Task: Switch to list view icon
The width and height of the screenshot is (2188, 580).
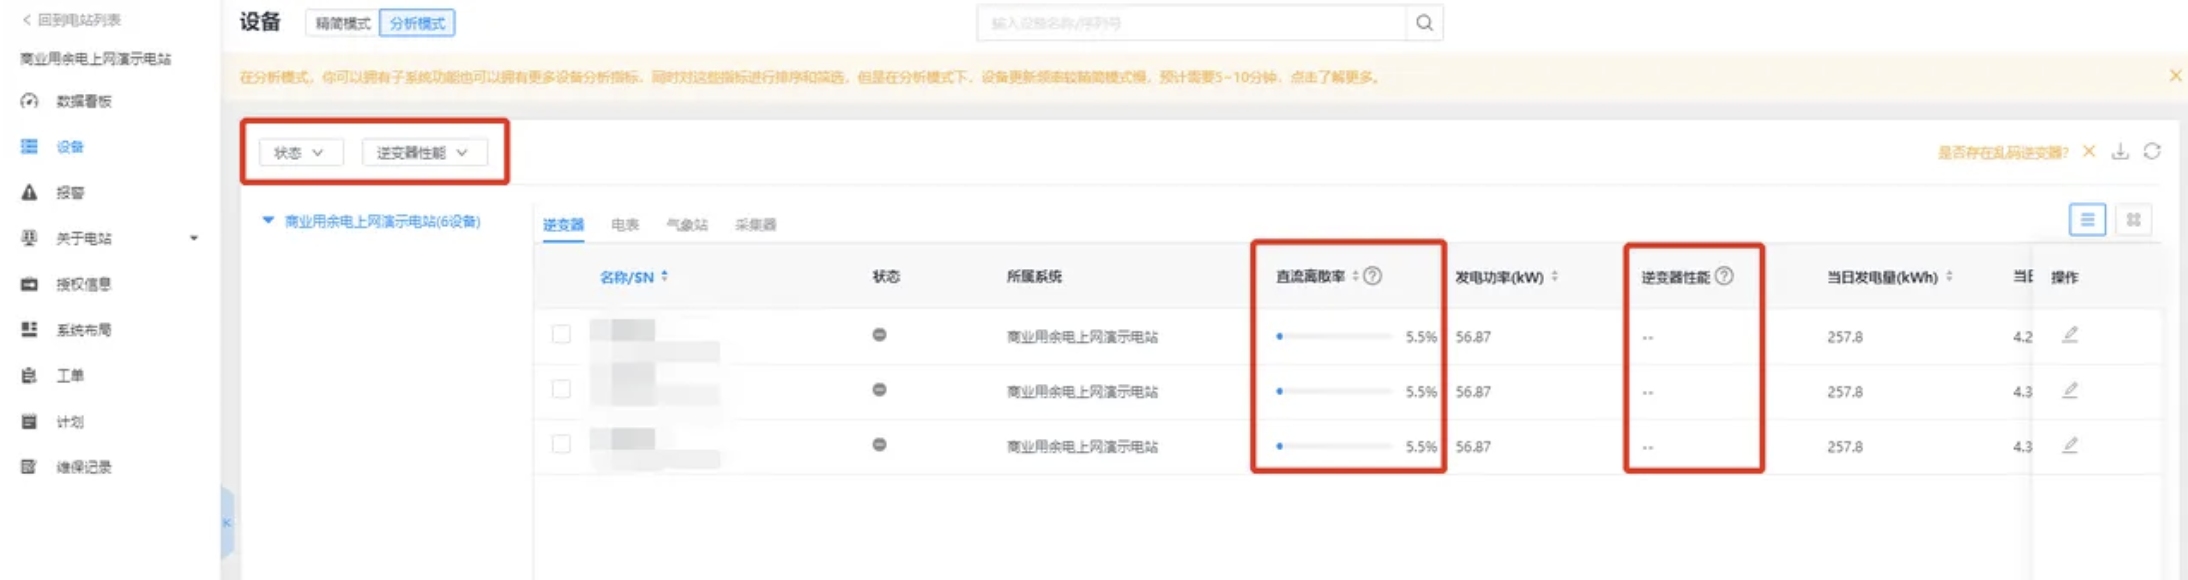Action: point(2087,220)
